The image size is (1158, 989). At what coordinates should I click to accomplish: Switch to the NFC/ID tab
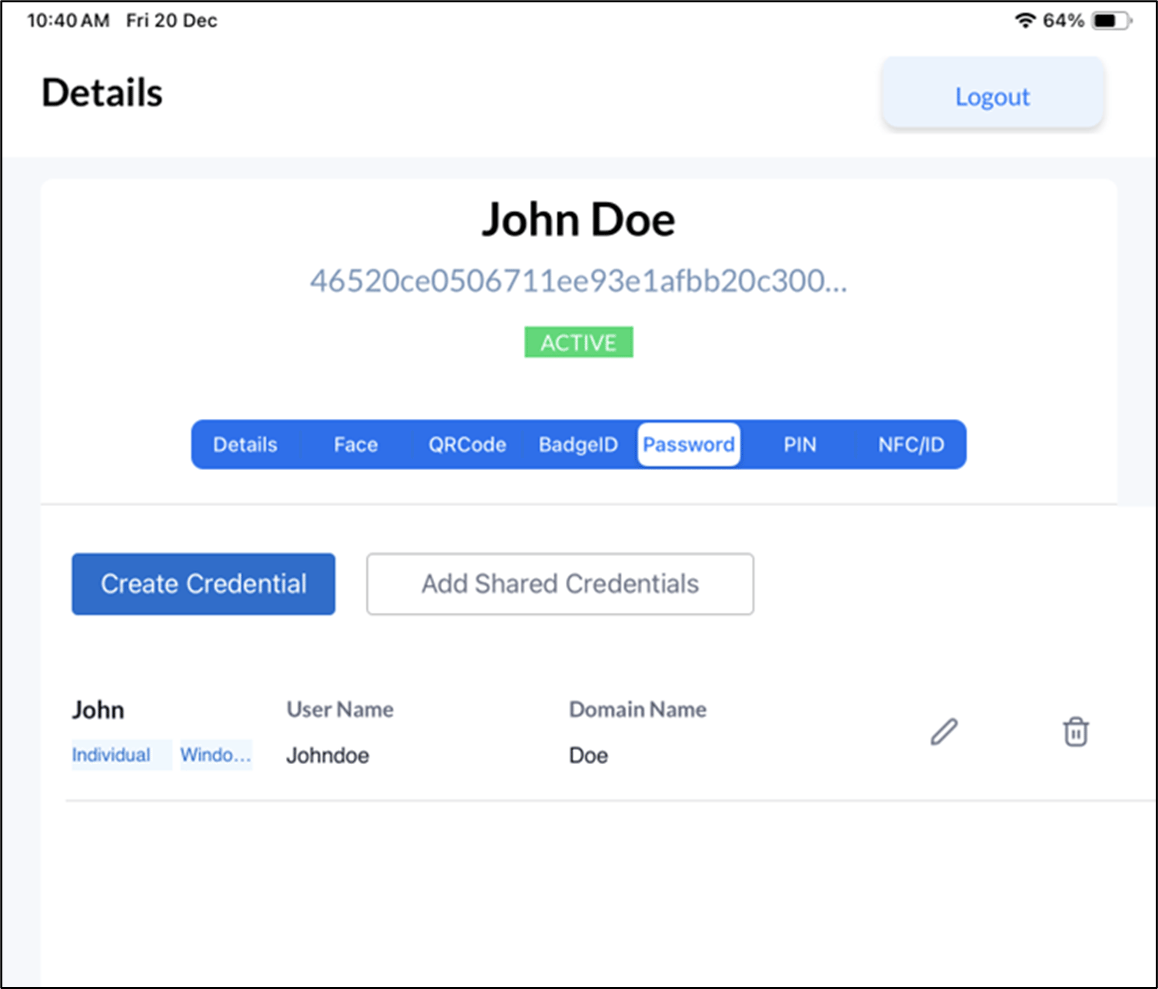911,445
